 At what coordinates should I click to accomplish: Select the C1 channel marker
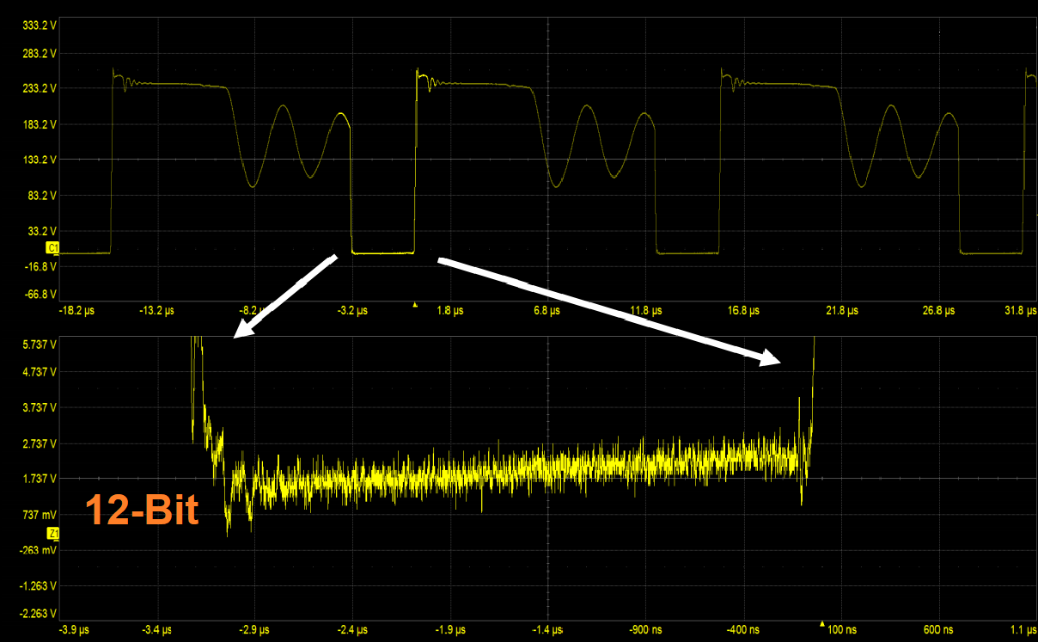click(x=52, y=248)
